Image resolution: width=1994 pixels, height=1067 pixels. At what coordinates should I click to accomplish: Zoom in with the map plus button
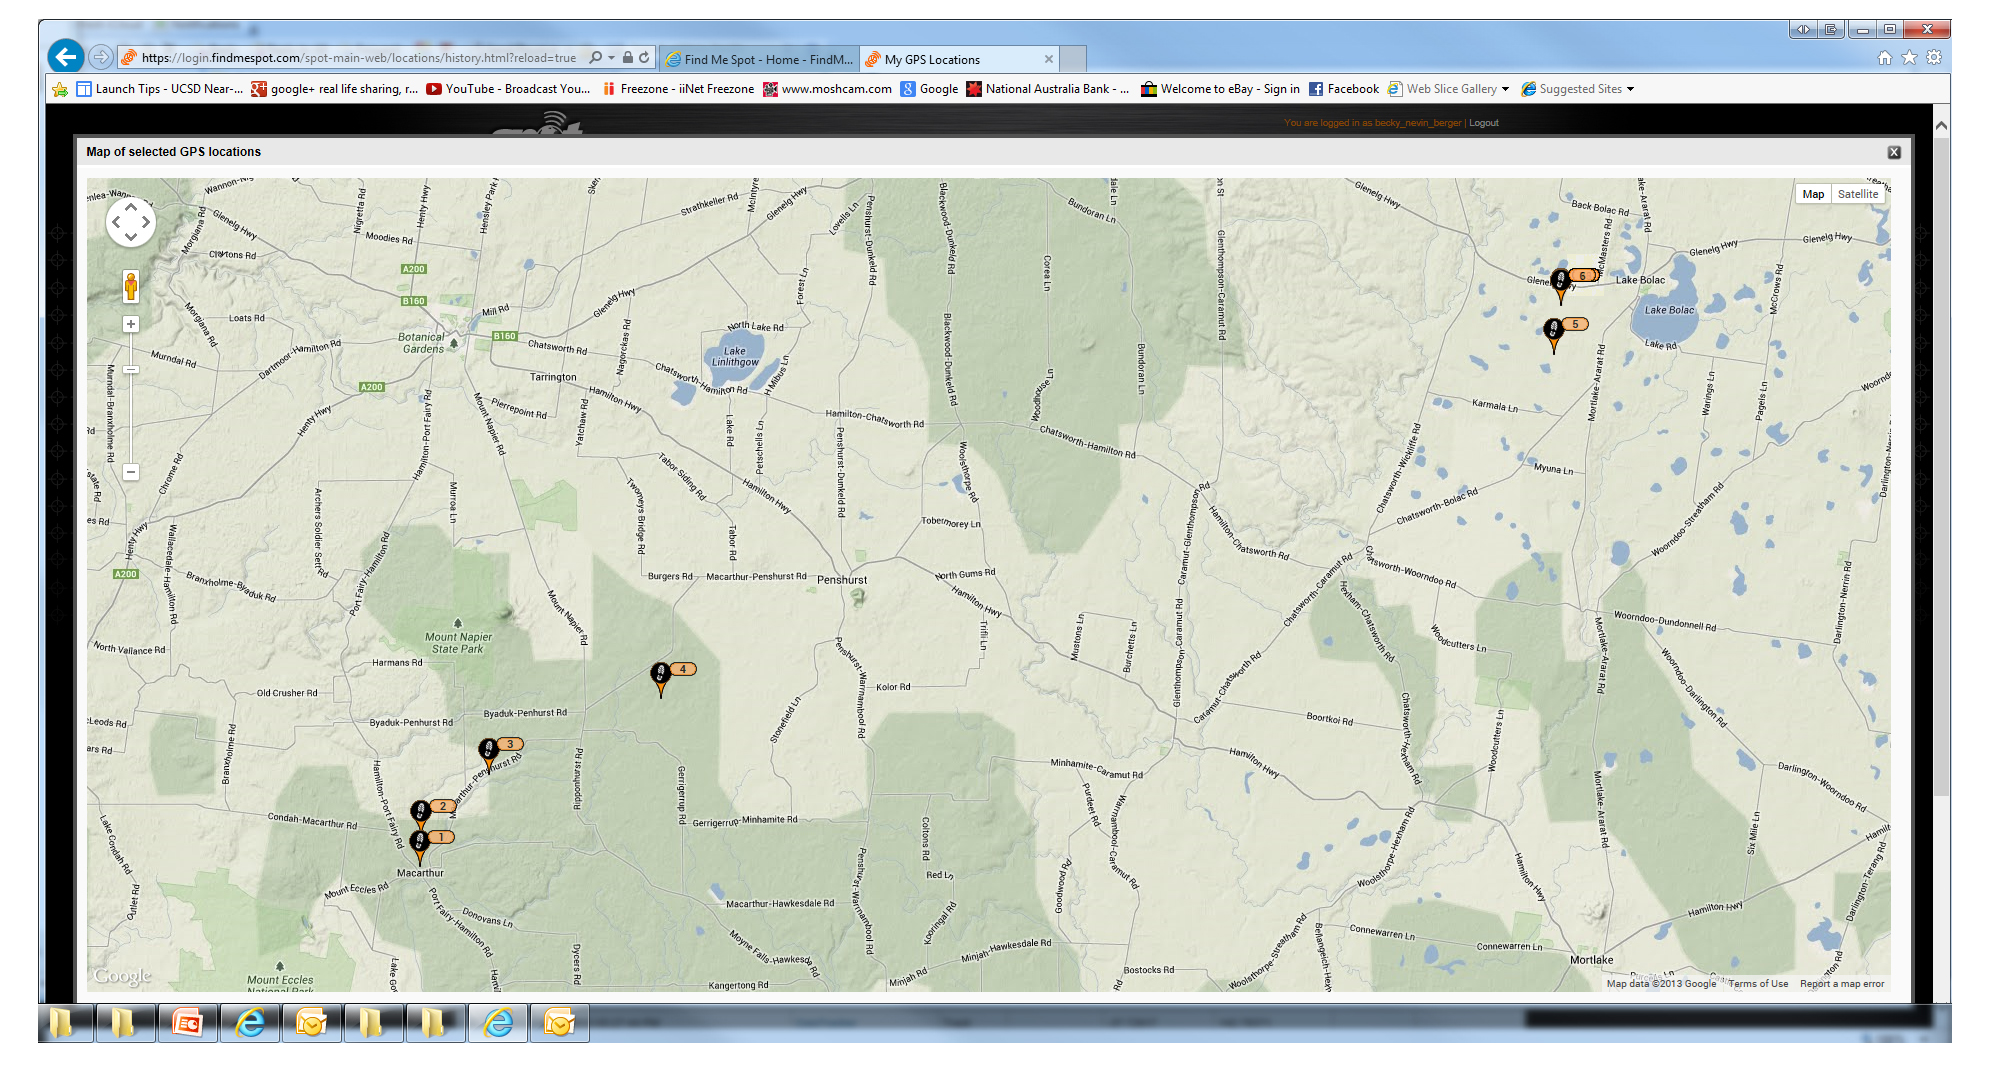pyautogui.click(x=131, y=324)
